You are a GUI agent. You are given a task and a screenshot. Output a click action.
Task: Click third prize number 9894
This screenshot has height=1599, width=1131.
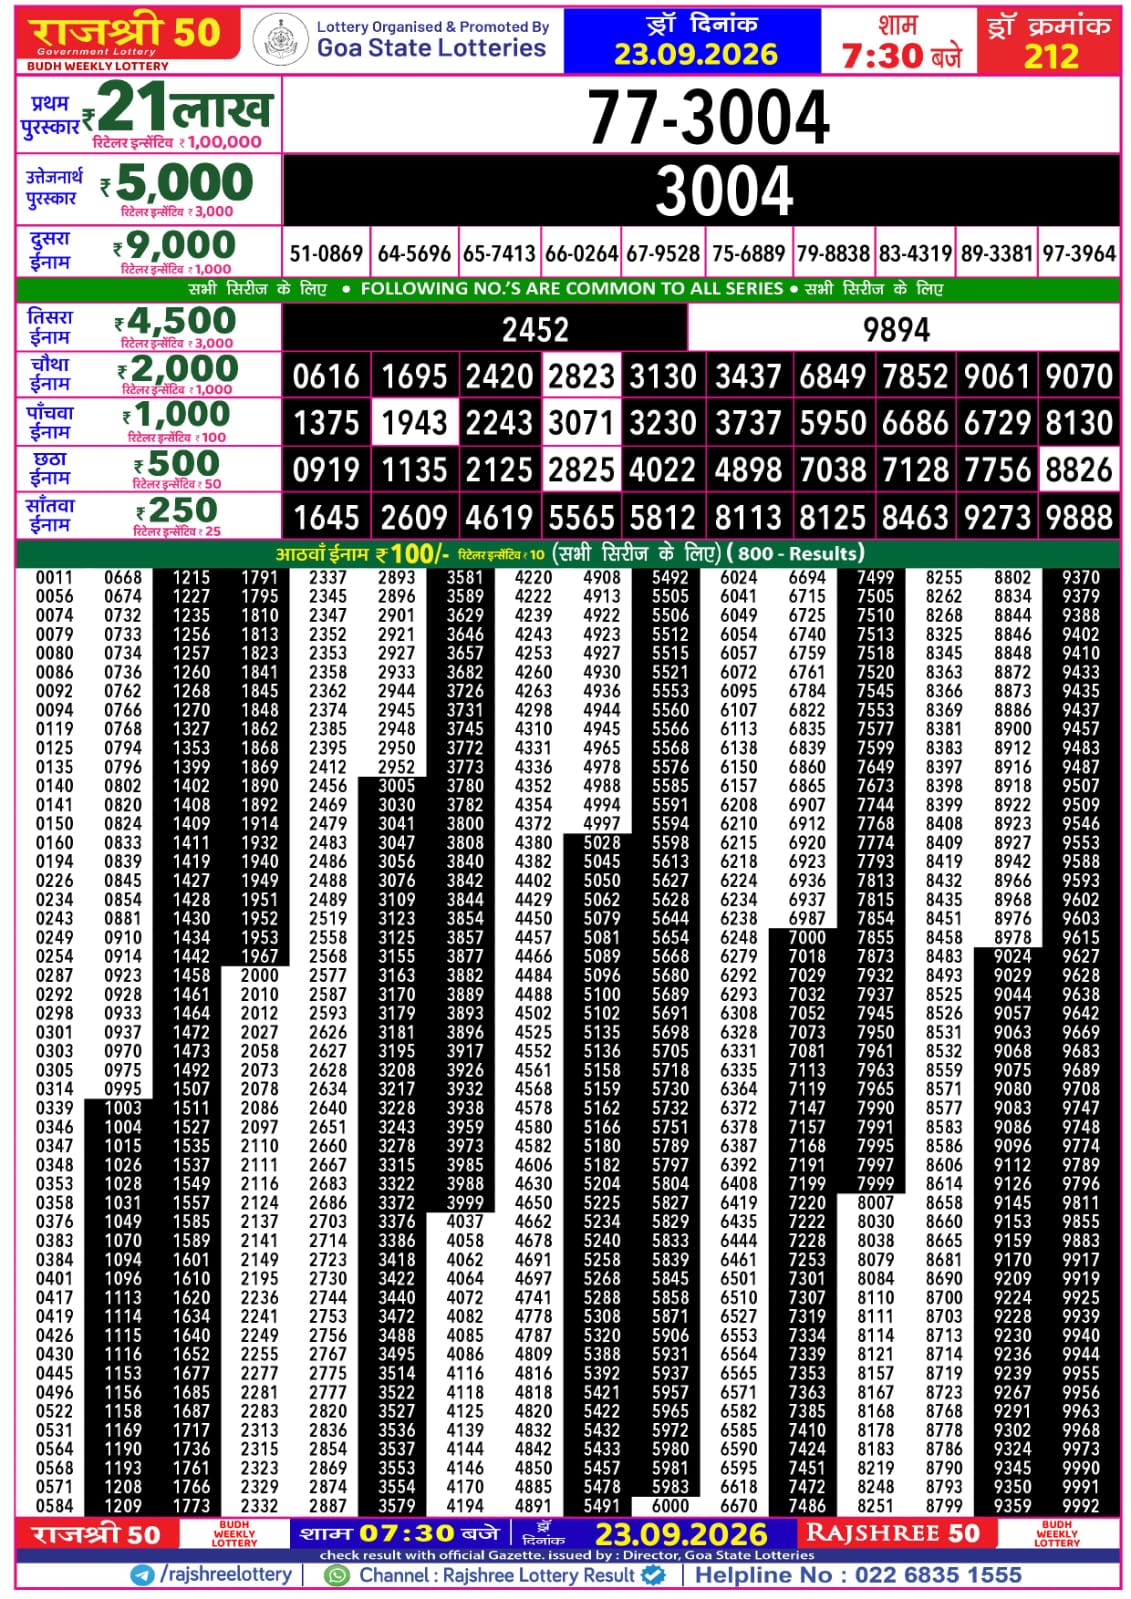pyautogui.click(x=897, y=329)
